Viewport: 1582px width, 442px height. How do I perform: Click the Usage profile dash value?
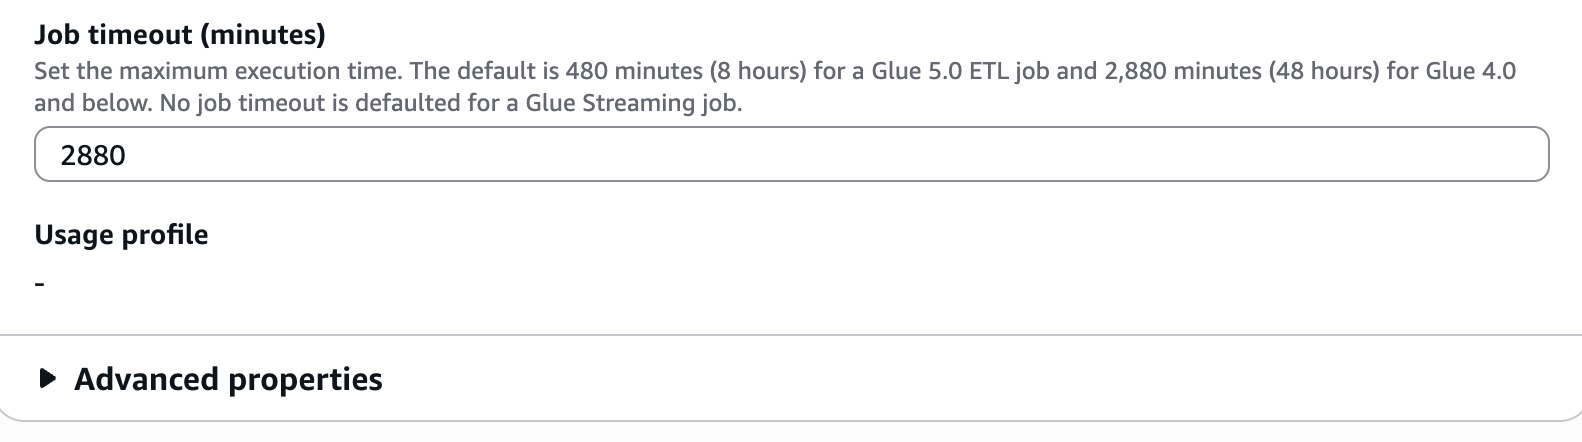point(40,285)
